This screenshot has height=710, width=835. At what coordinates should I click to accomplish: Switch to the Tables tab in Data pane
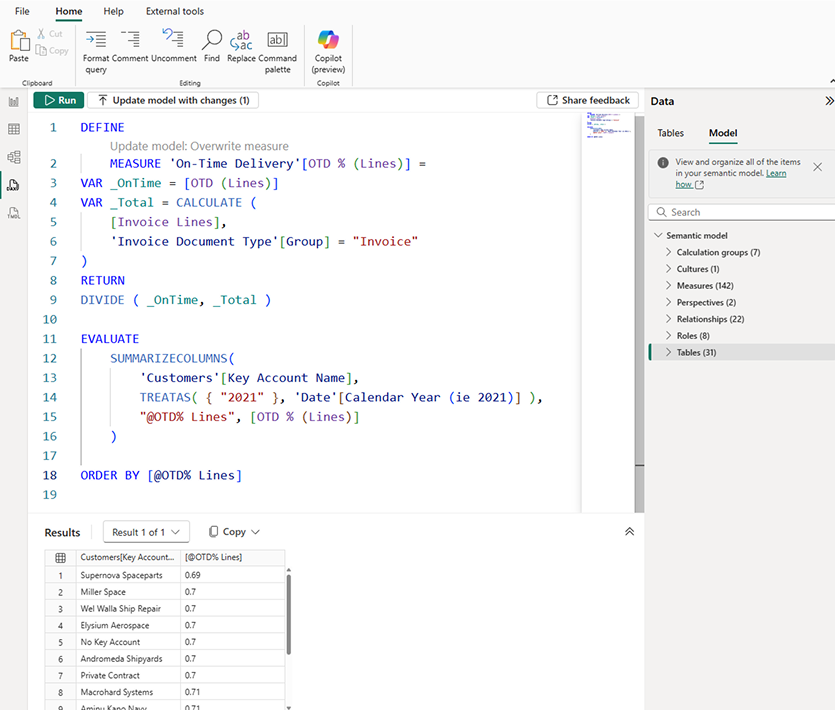point(670,132)
